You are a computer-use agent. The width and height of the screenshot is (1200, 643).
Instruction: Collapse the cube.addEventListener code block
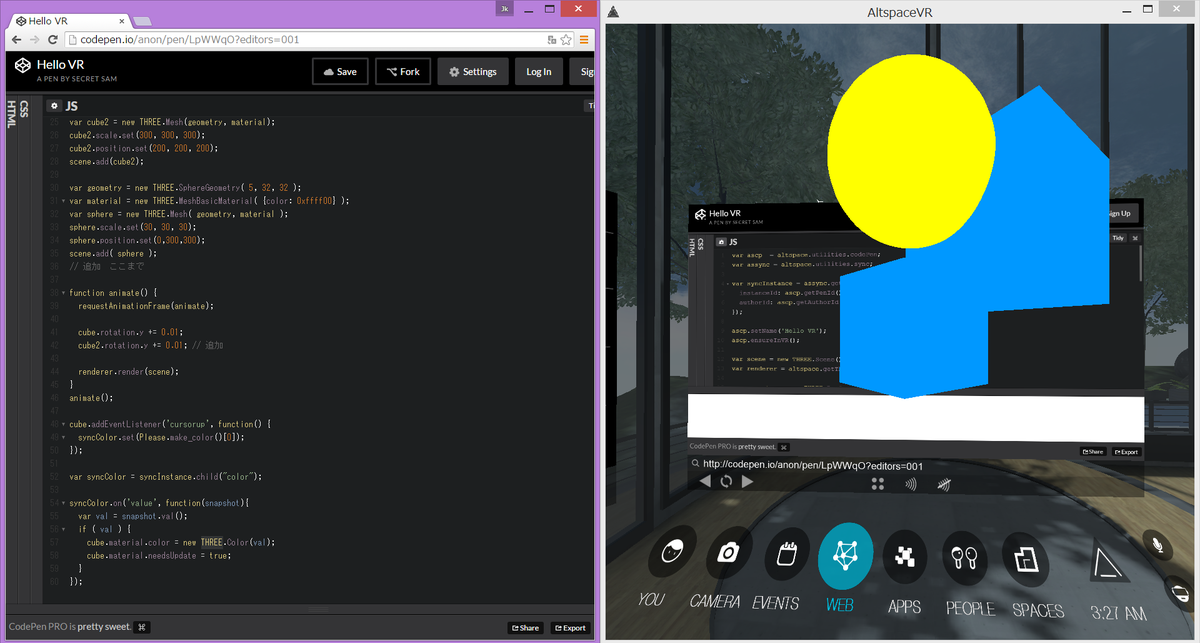[x=64, y=424]
